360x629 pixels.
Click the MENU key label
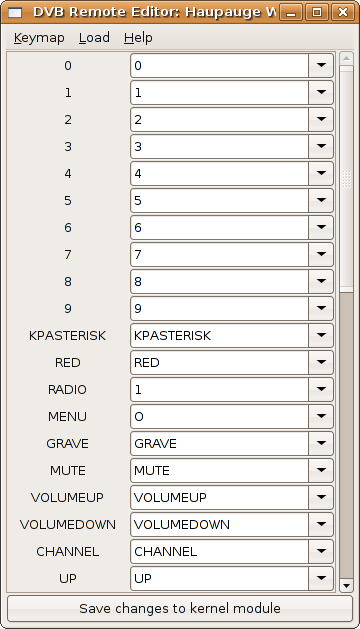(67, 416)
